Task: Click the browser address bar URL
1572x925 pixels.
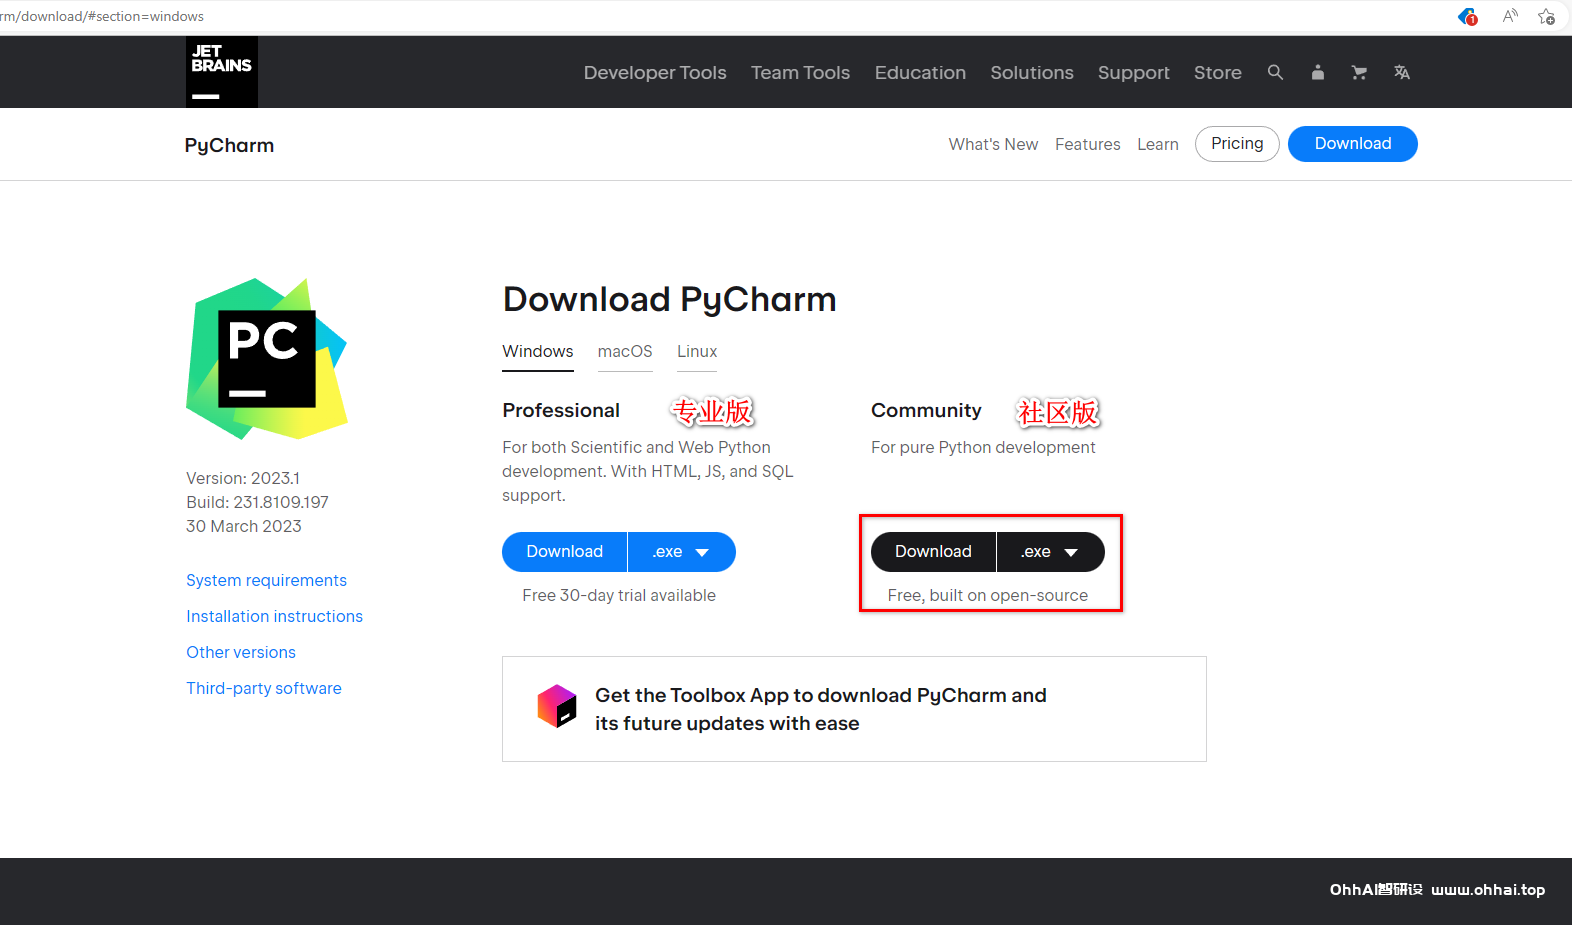Action: click(102, 16)
